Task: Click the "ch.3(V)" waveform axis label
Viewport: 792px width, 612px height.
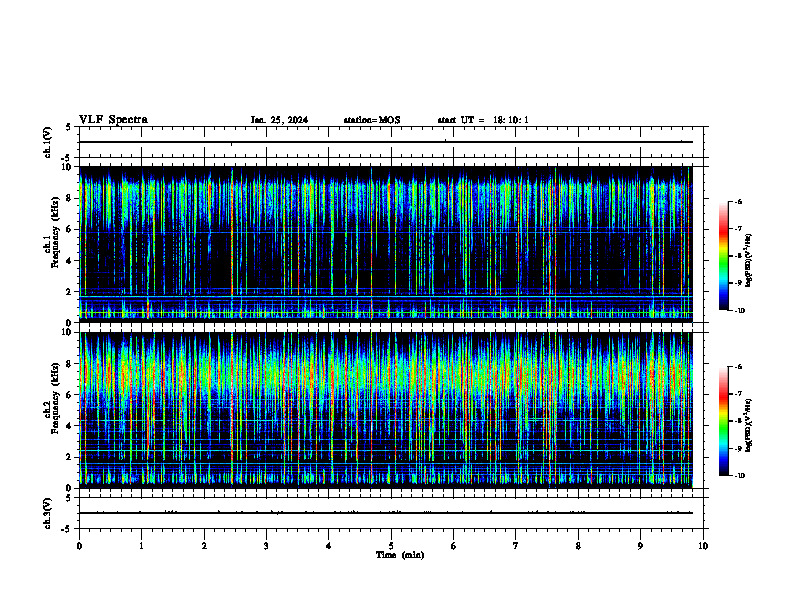Action: coord(48,513)
